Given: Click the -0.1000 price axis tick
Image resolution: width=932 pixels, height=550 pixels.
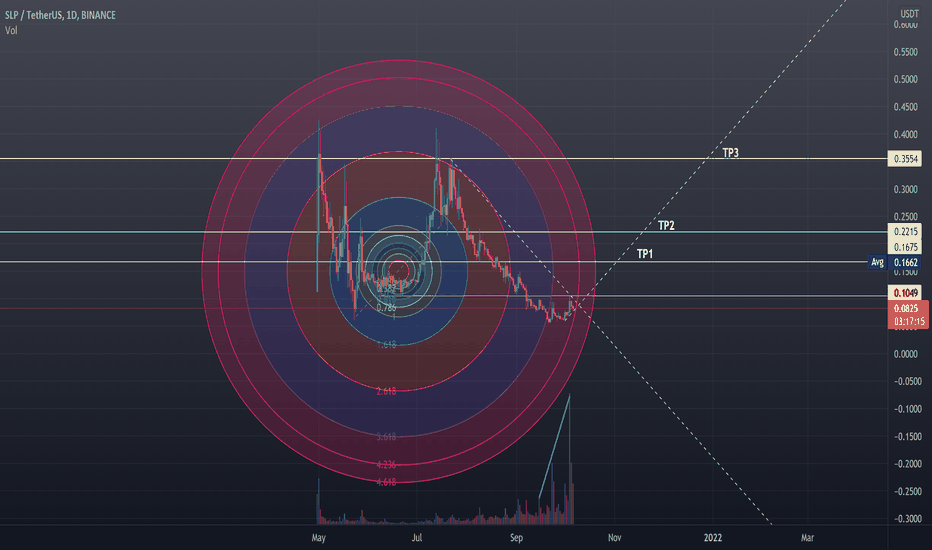Looking at the screenshot, I should [908, 409].
